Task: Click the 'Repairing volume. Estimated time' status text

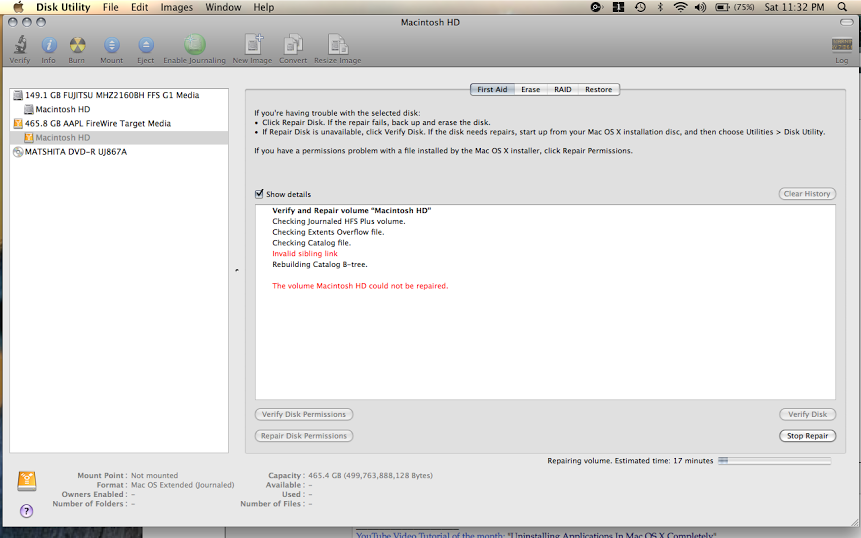Action: pos(630,461)
